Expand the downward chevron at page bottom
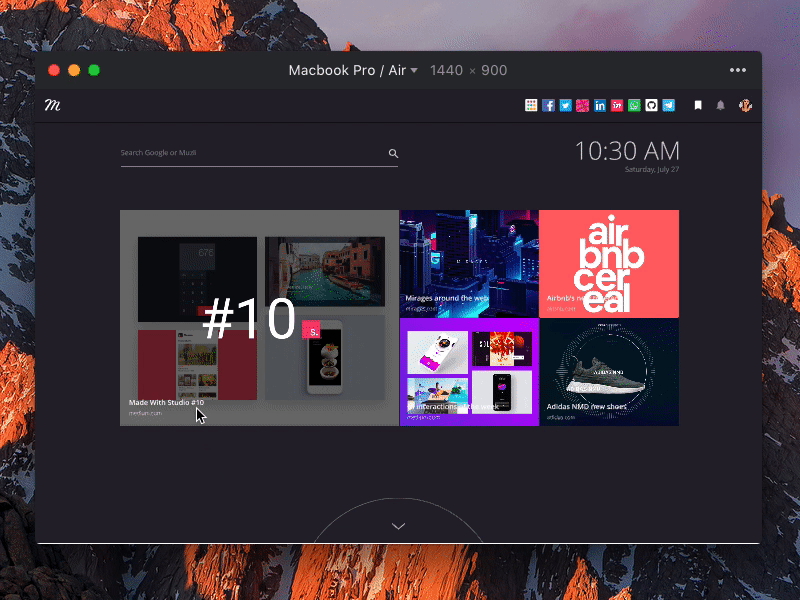This screenshot has width=800, height=600. click(x=398, y=525)
